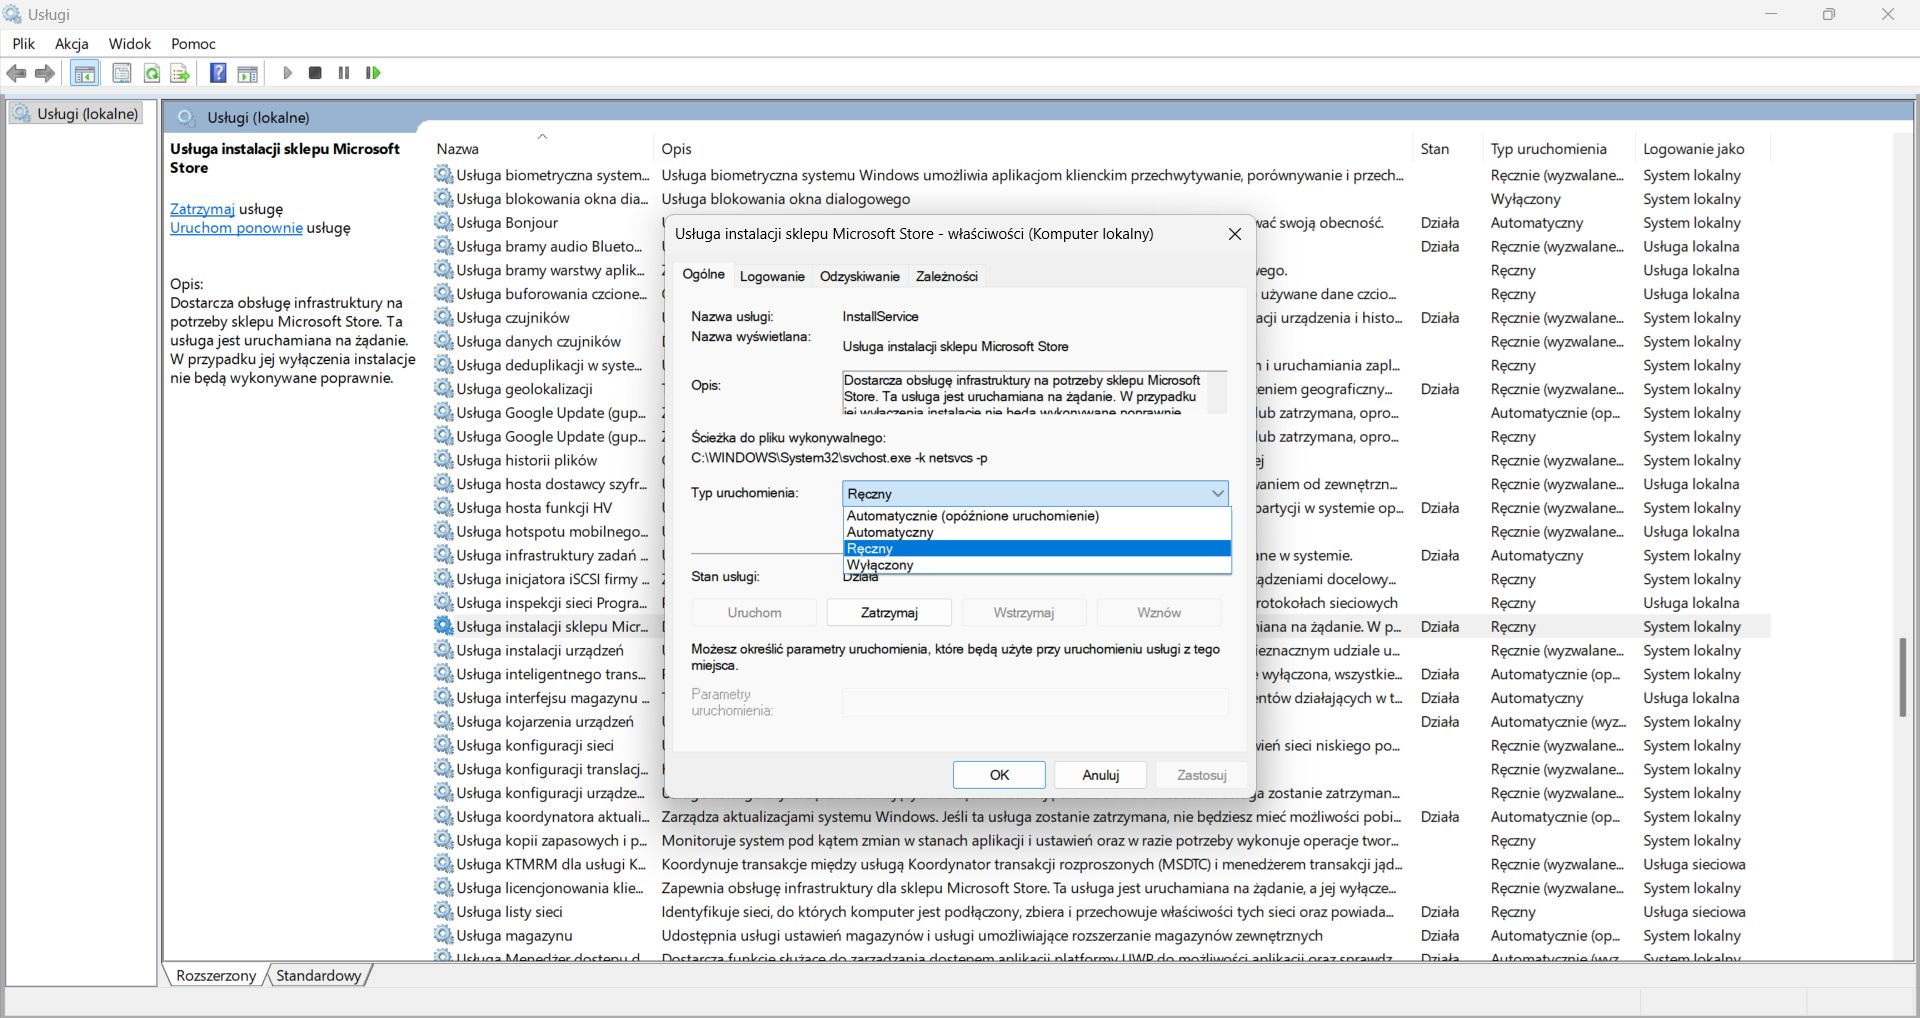Viewport: 1920px width, 1018px height.
Task: Click the gear icon of Usługa magazynu
Action: (x=443, y=935)
